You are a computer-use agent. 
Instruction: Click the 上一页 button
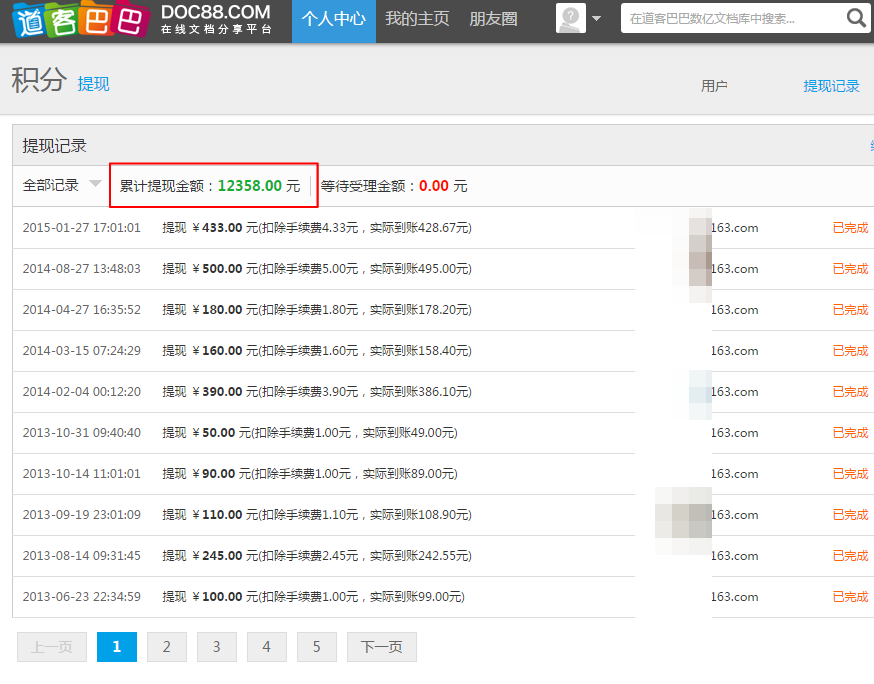52,647
